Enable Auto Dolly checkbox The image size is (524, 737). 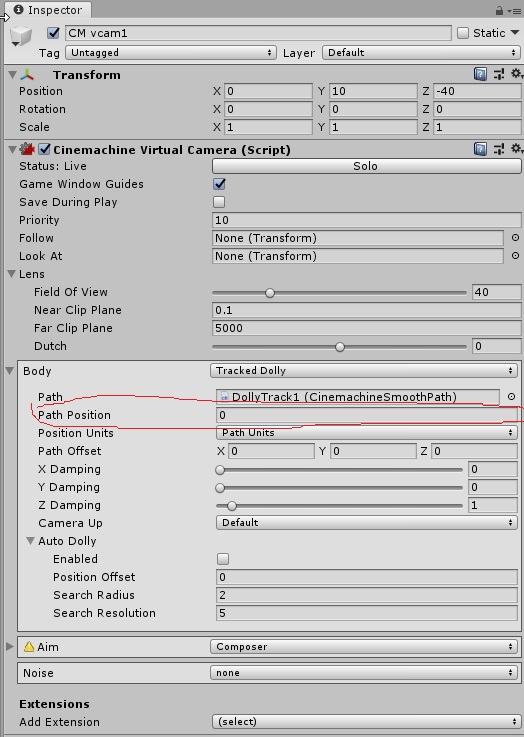223,559
